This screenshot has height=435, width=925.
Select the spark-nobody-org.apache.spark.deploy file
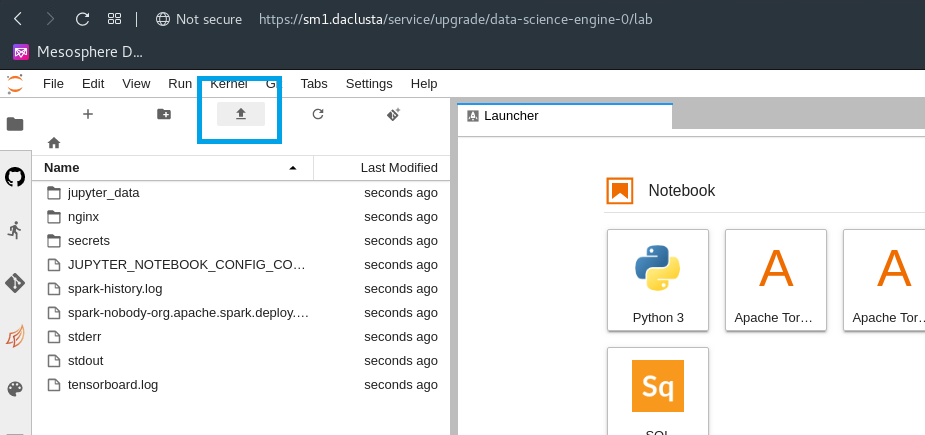point(241,313)
